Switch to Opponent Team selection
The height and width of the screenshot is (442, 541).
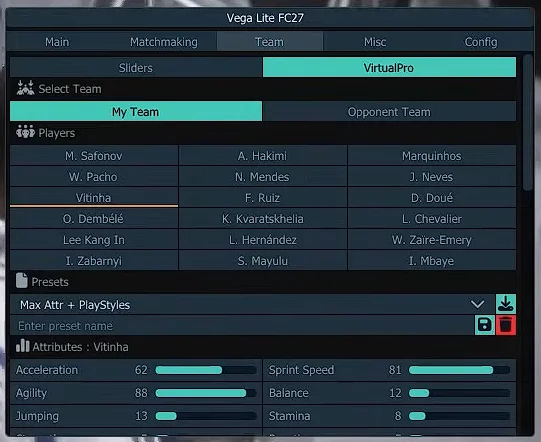pyautogui.click(x=389, y=111)
